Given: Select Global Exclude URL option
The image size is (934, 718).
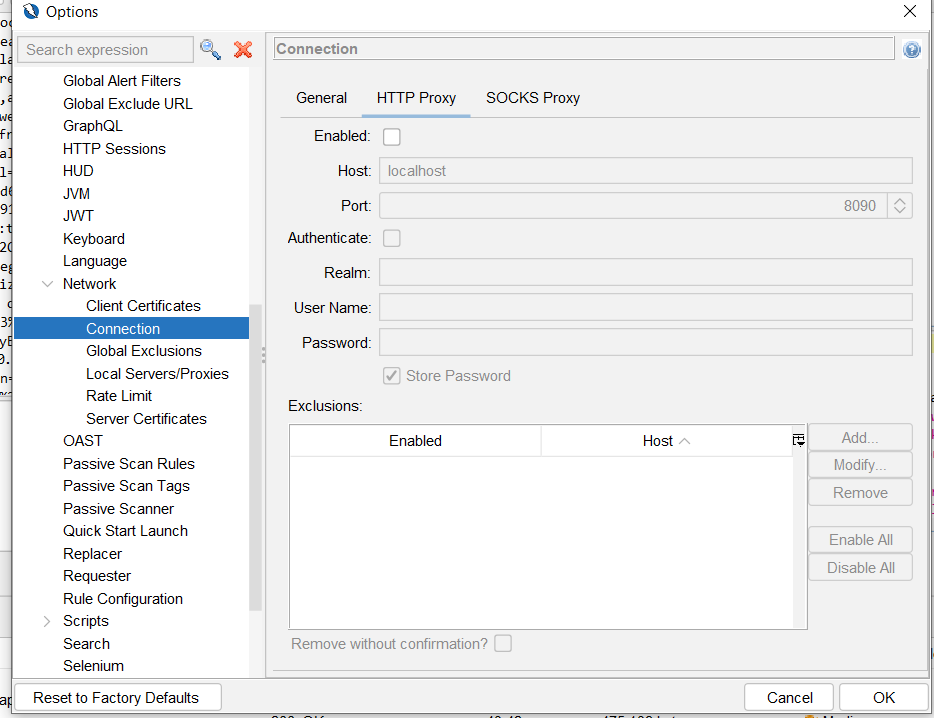Looking at the screenshot, I should pos(127,104).
